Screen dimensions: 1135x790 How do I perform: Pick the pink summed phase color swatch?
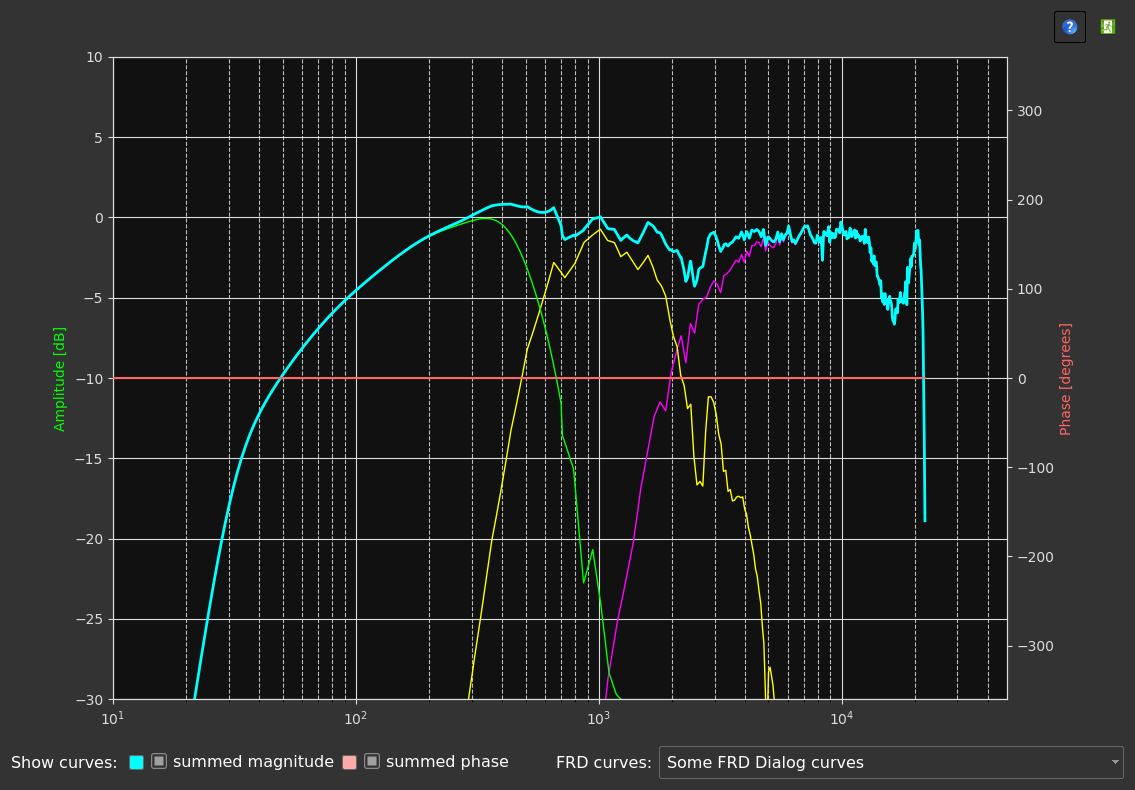pos(349,762)
